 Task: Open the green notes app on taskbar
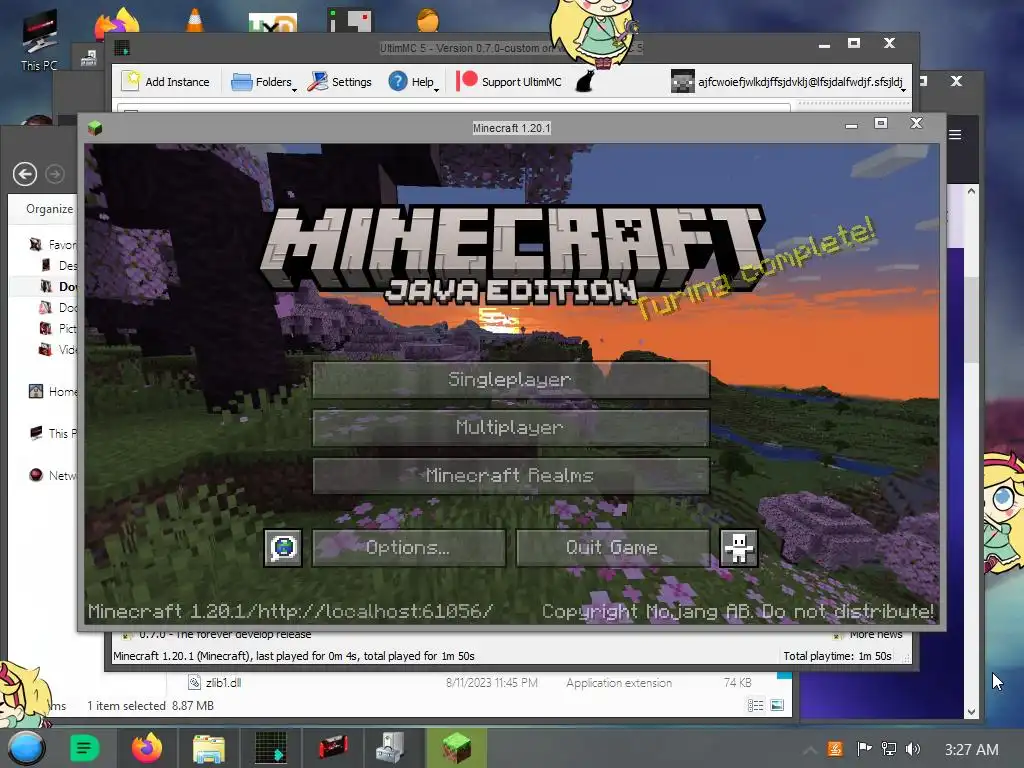pyautogui.click(x=84, y=748)
